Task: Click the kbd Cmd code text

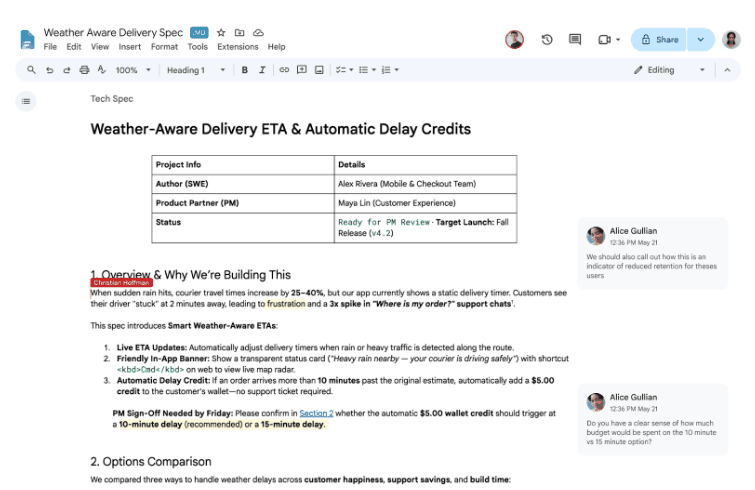Action: (150, 370)
